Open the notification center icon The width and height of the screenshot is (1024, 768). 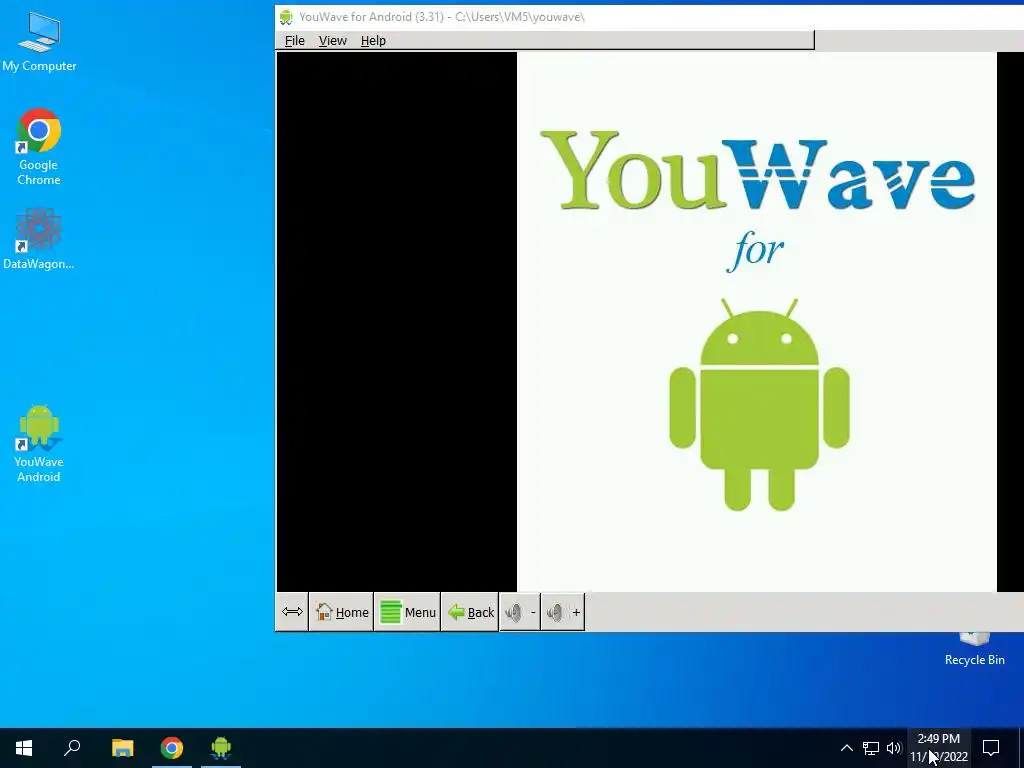click(x=991, y=748)
